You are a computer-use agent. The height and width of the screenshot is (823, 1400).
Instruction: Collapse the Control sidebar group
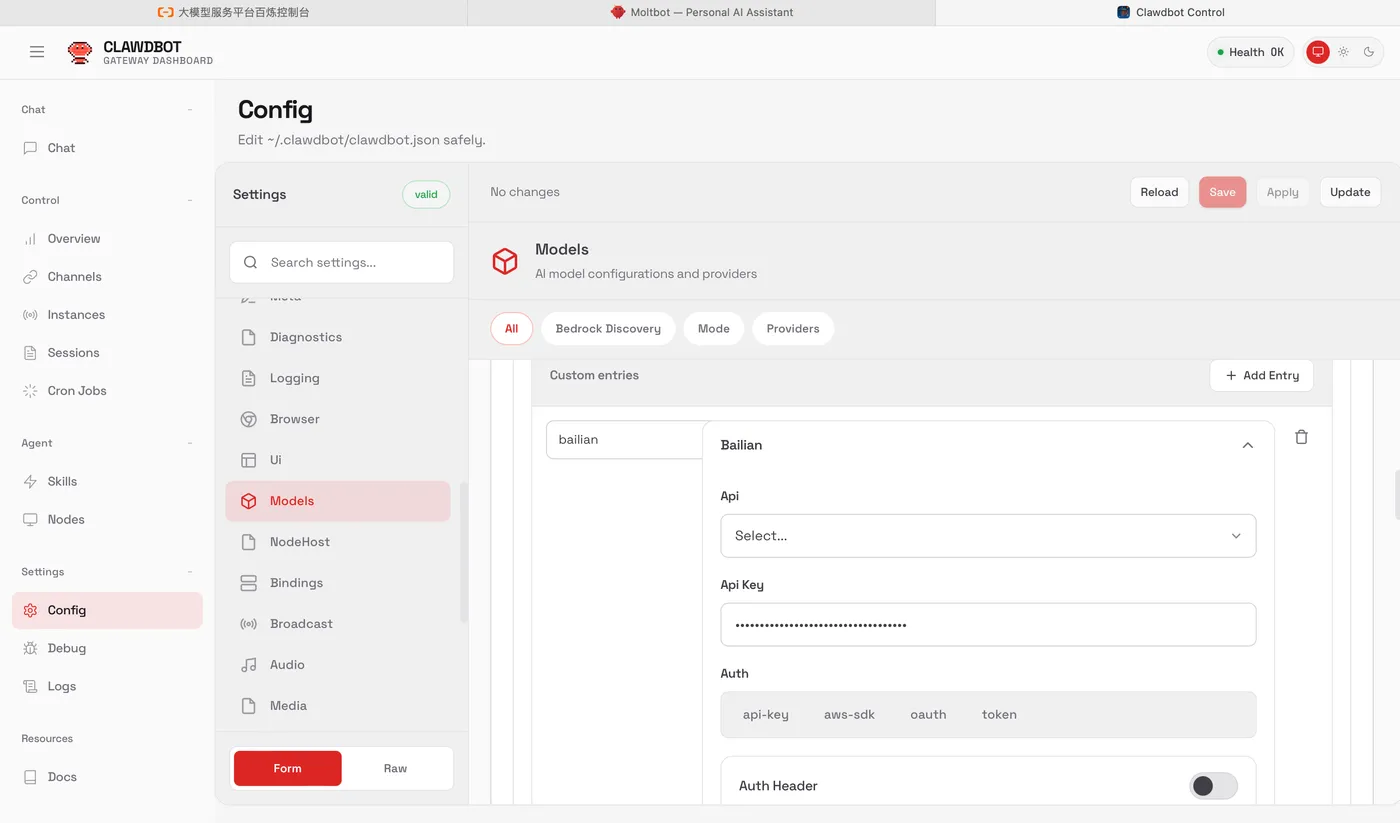(x=190, y=200)
